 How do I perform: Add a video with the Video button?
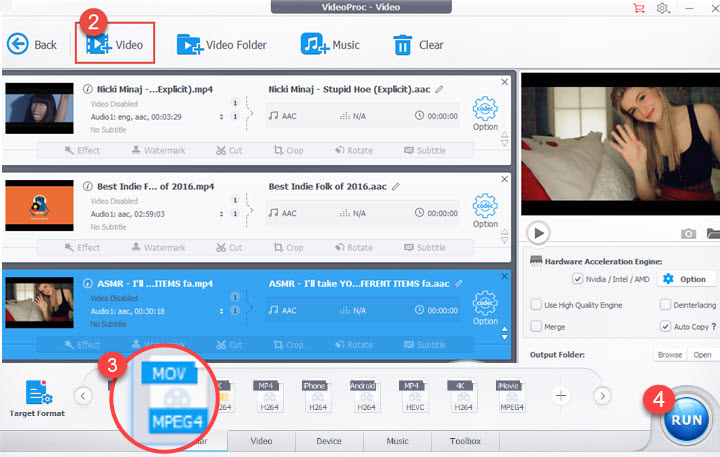click(x=115, y=44)
